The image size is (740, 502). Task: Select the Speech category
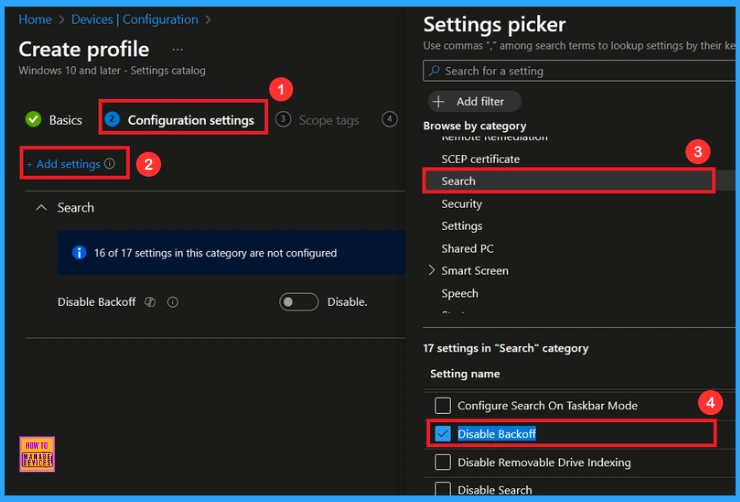[x=460, y=293]
